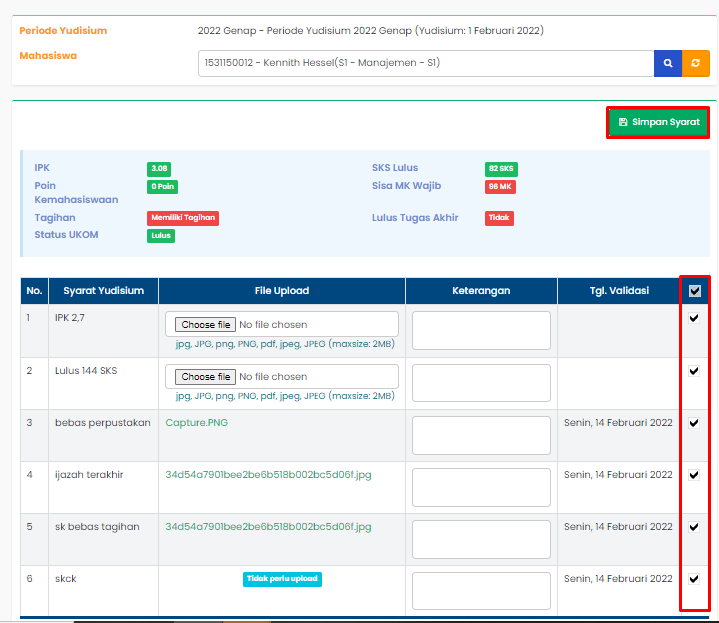Viewport: 719px width, 623px height.
Task: Uncheck the IPK 2,7 row checkbox
Action: tap(694, 318)
